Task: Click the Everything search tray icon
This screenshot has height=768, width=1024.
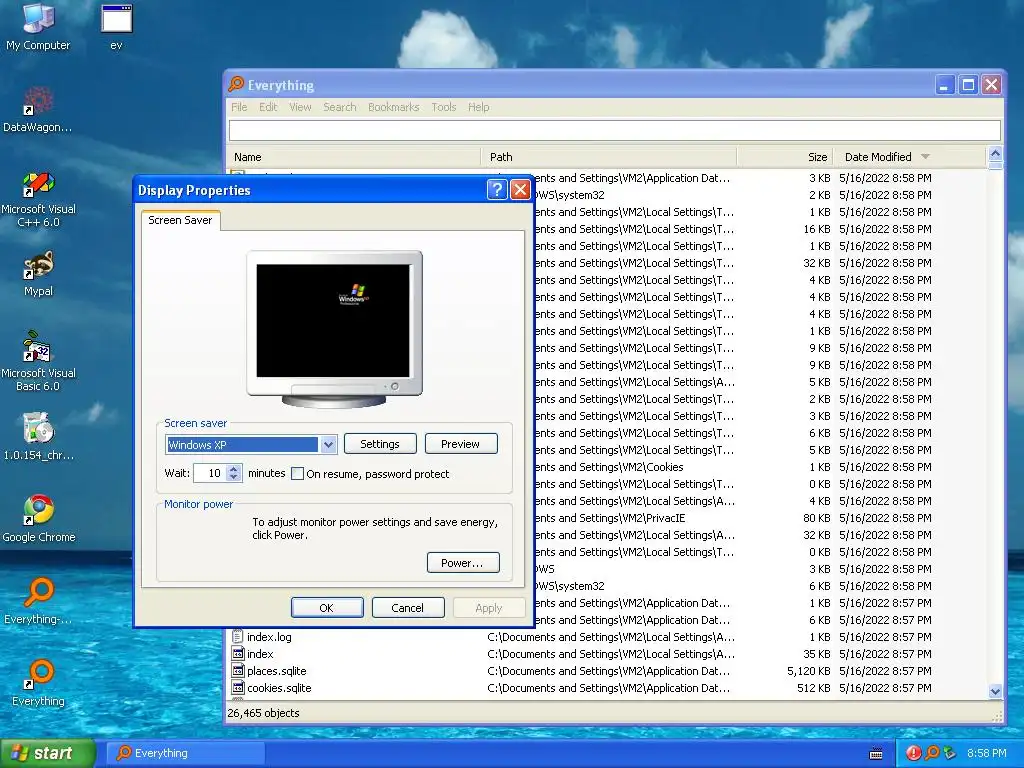Action: point(932,753)
